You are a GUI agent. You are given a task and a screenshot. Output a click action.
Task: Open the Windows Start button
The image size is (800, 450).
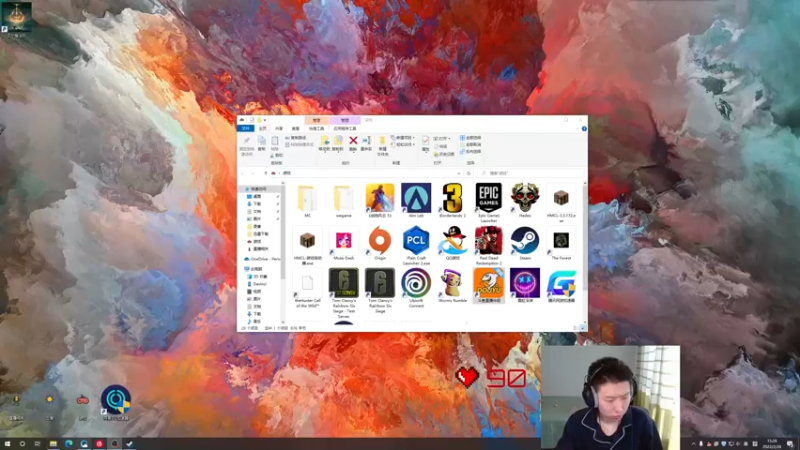click(7, 444)
